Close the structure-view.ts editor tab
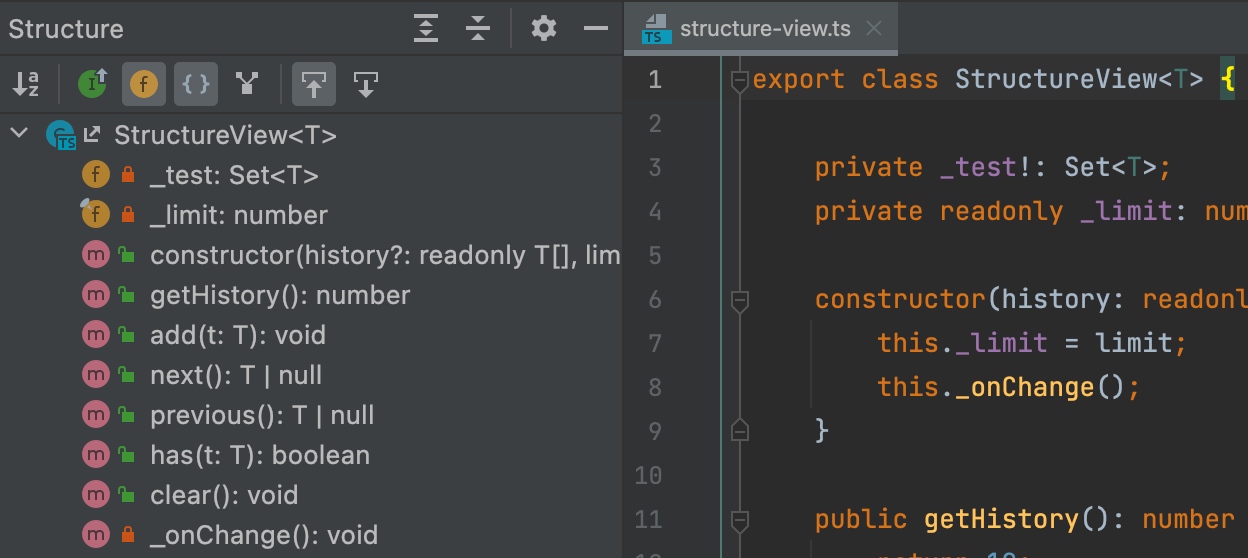 click(874, 29)
